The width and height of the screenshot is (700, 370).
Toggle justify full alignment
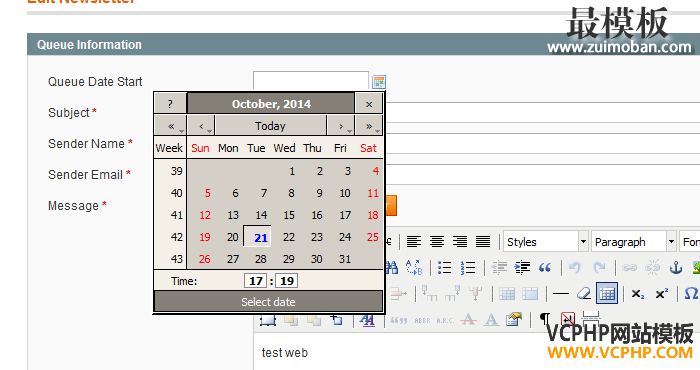click(483, 242)
